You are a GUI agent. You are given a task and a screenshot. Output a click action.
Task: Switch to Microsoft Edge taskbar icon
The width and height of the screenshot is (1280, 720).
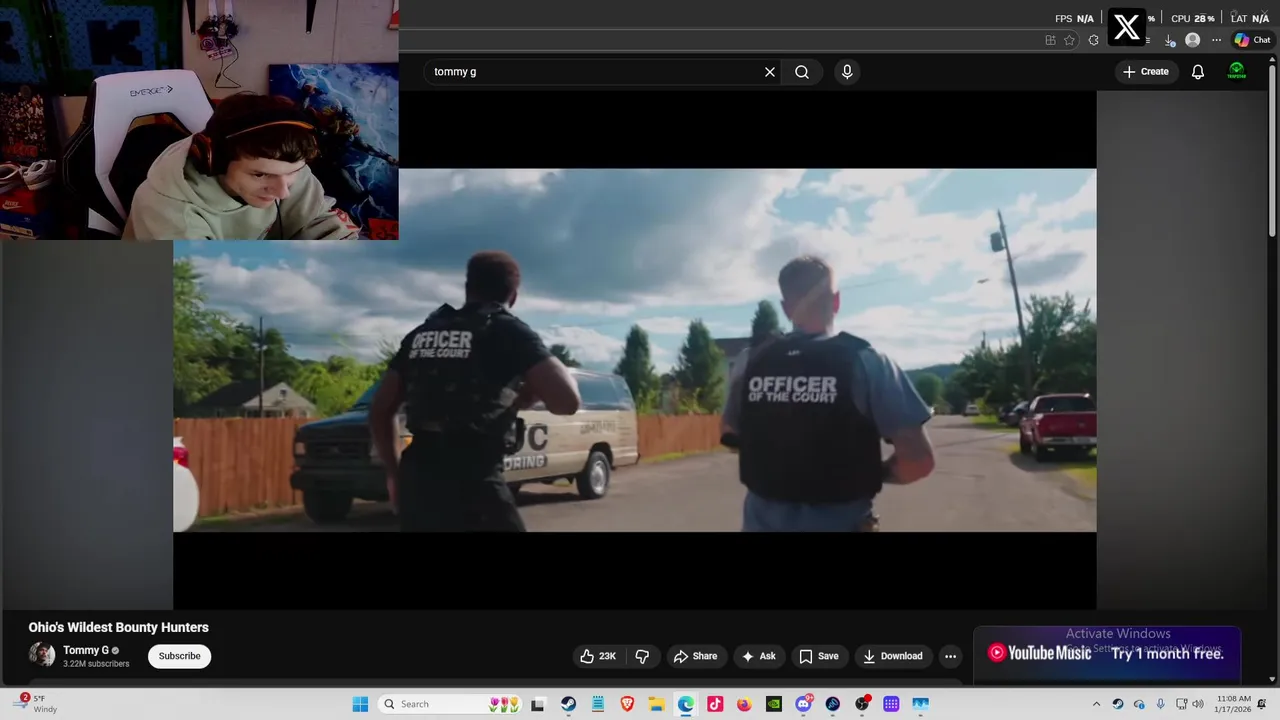686,704
